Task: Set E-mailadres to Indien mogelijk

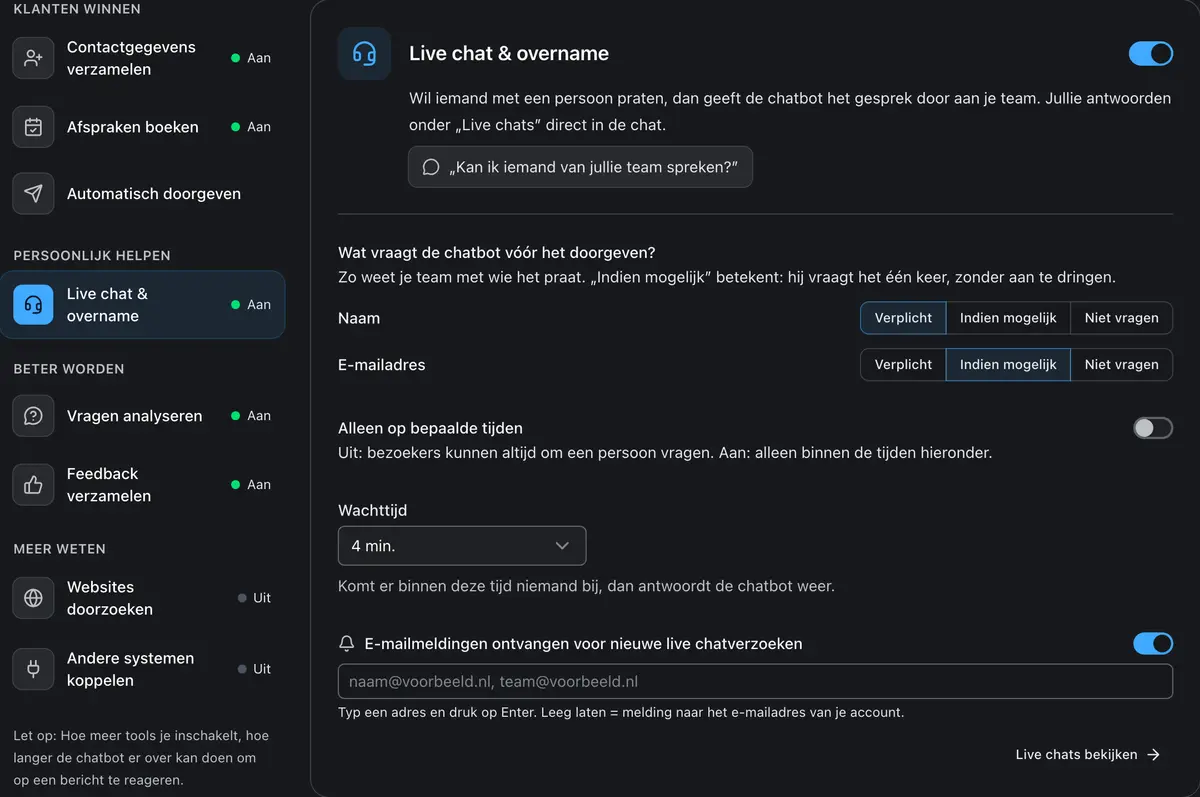Action: 1008,365
